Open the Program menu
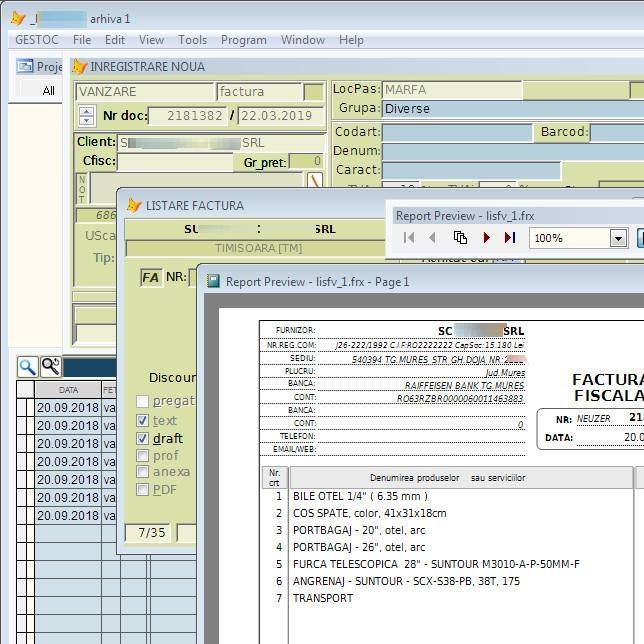 coord(244,40)
